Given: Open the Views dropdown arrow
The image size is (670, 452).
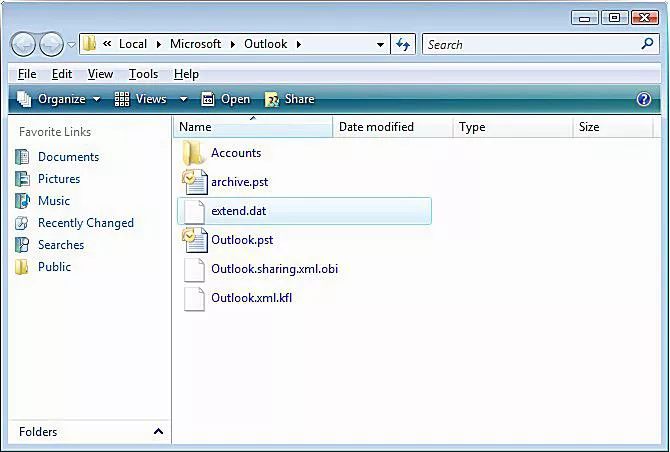Looking at the screenshot, I should [183, 99].
